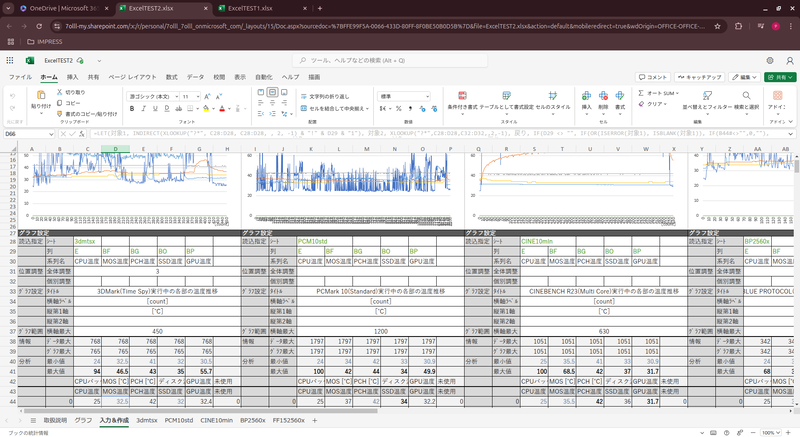Reload the browser page
Image resolution: width=800 pixels, height=437 pixels.
[39, 26]
